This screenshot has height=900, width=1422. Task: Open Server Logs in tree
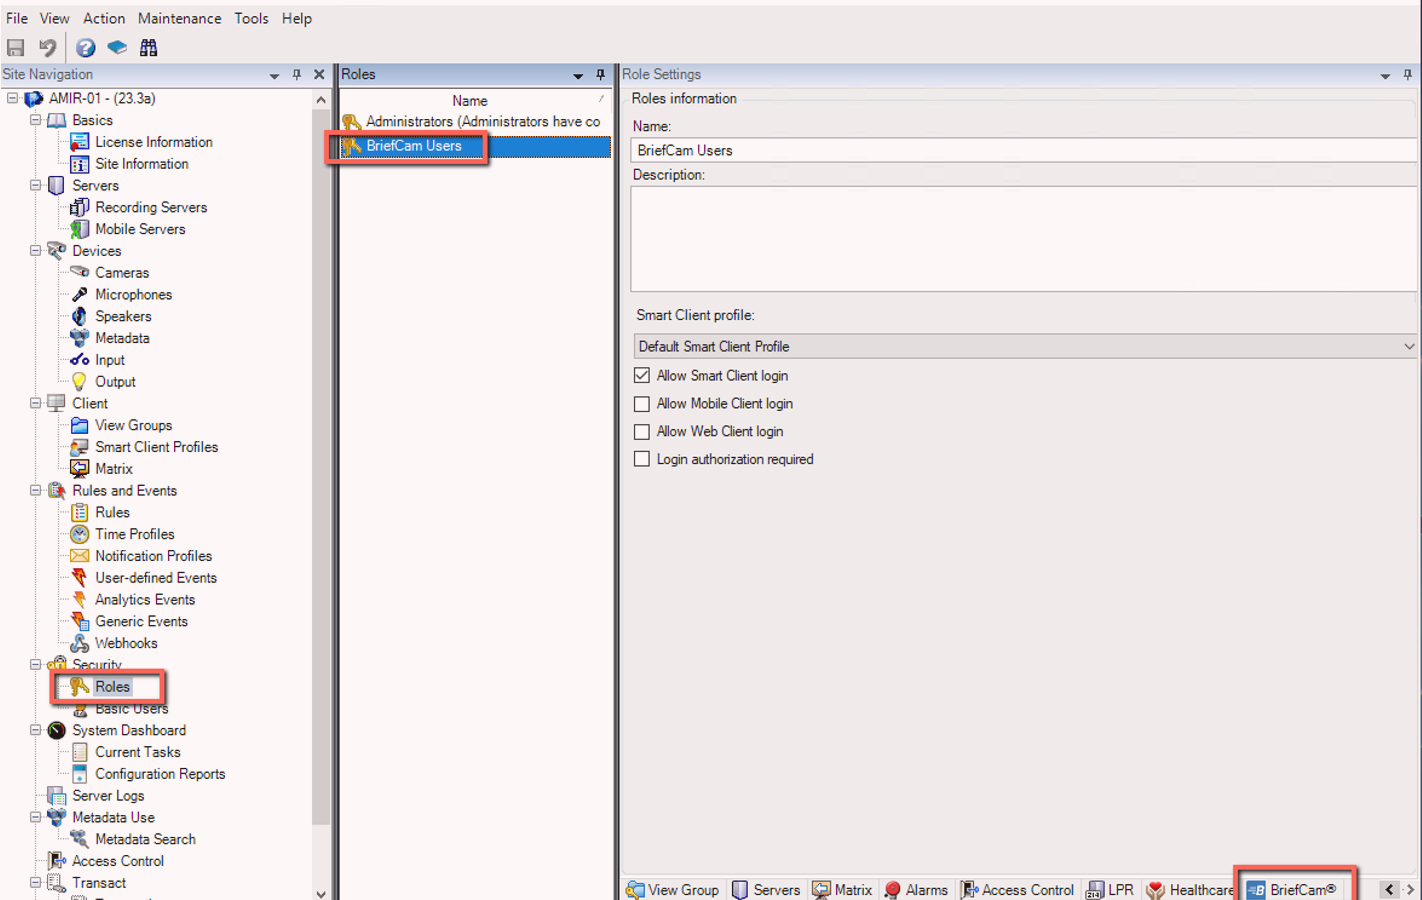(108, 796)
